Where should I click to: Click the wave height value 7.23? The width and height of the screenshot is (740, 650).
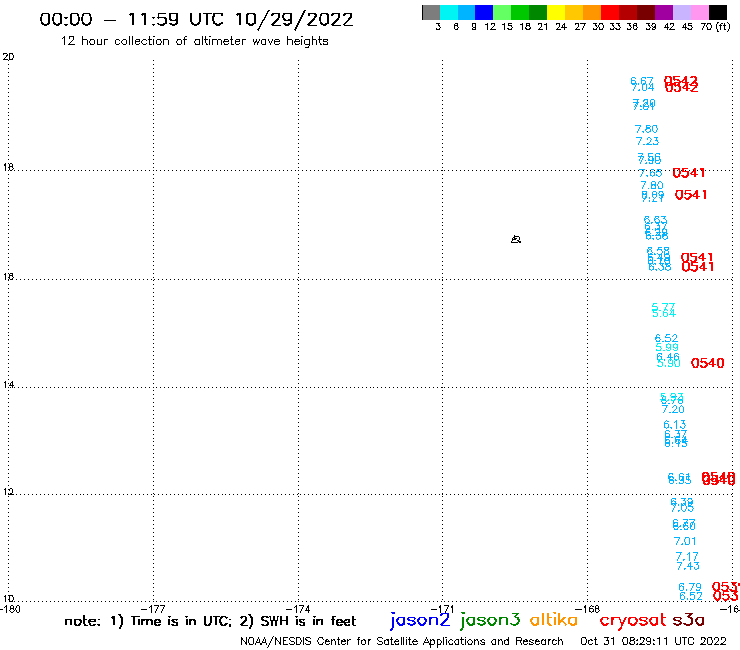[647, 142]
